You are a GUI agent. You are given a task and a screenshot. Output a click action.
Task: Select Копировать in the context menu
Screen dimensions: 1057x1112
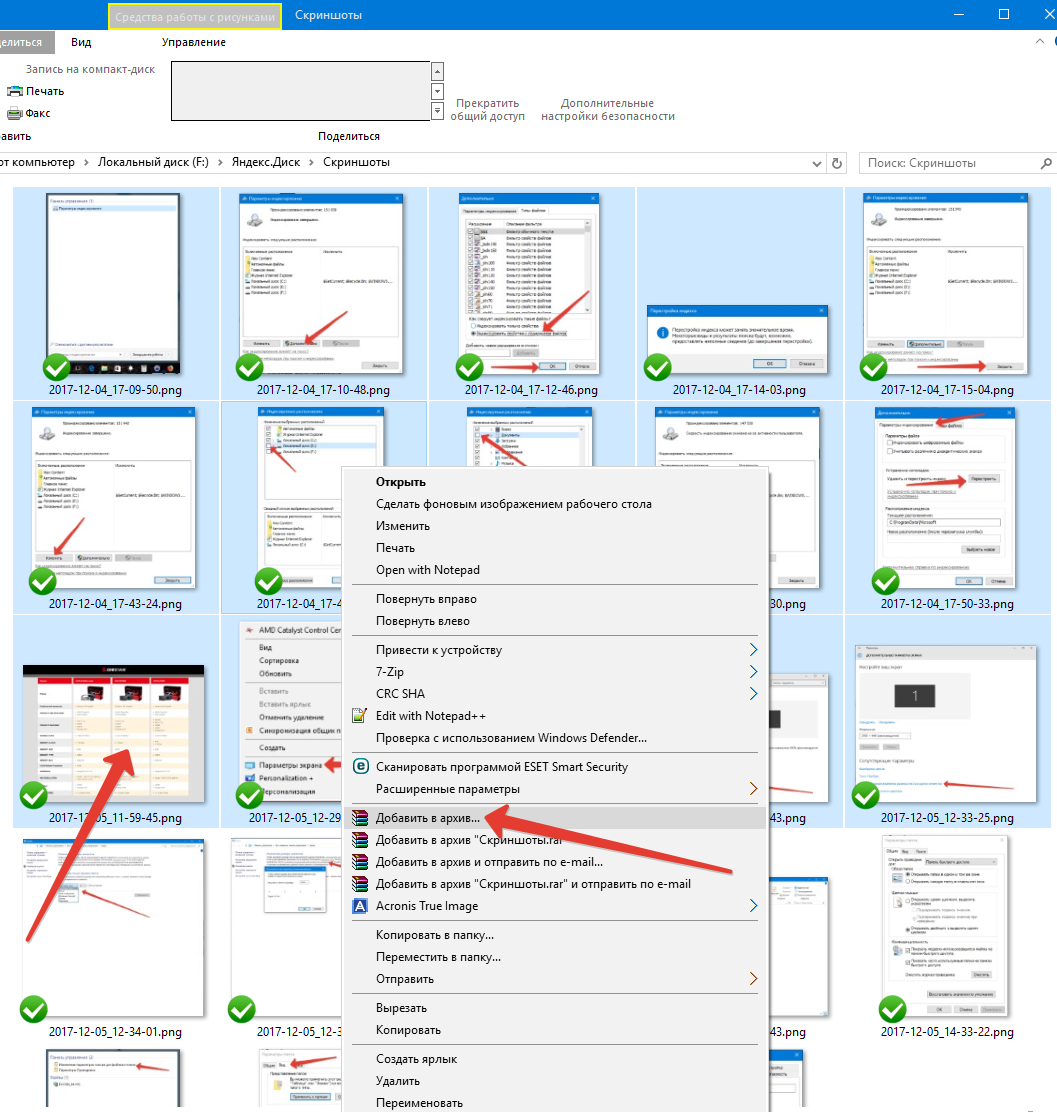pyautogui.click(x=409, y=1030)
